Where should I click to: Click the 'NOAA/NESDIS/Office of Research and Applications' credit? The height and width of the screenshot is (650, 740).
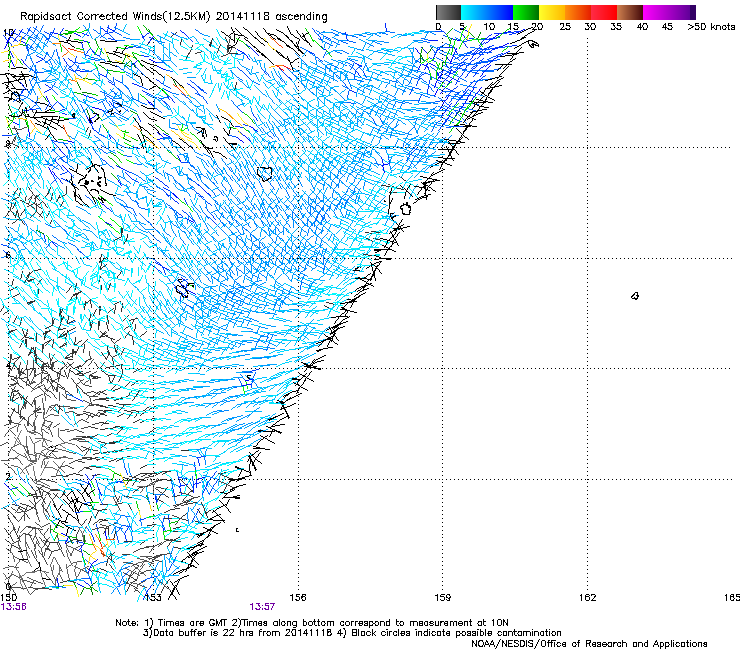(x=589, y=644)
